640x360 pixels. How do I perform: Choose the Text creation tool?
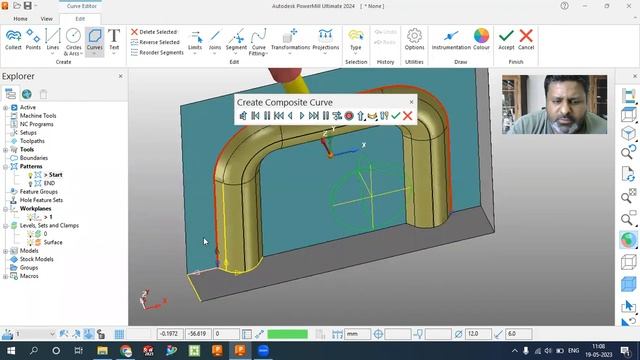pyautogui.click(x=114, y=42)
